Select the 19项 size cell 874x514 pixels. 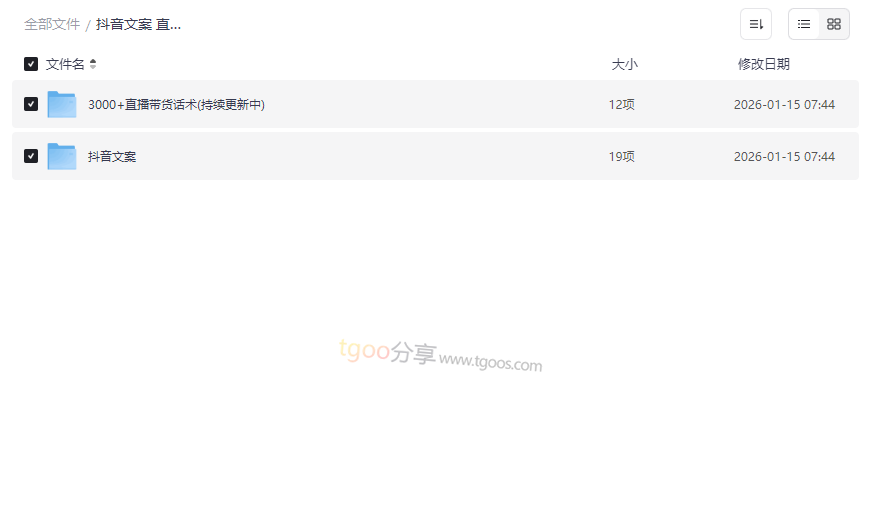(621, 157)
